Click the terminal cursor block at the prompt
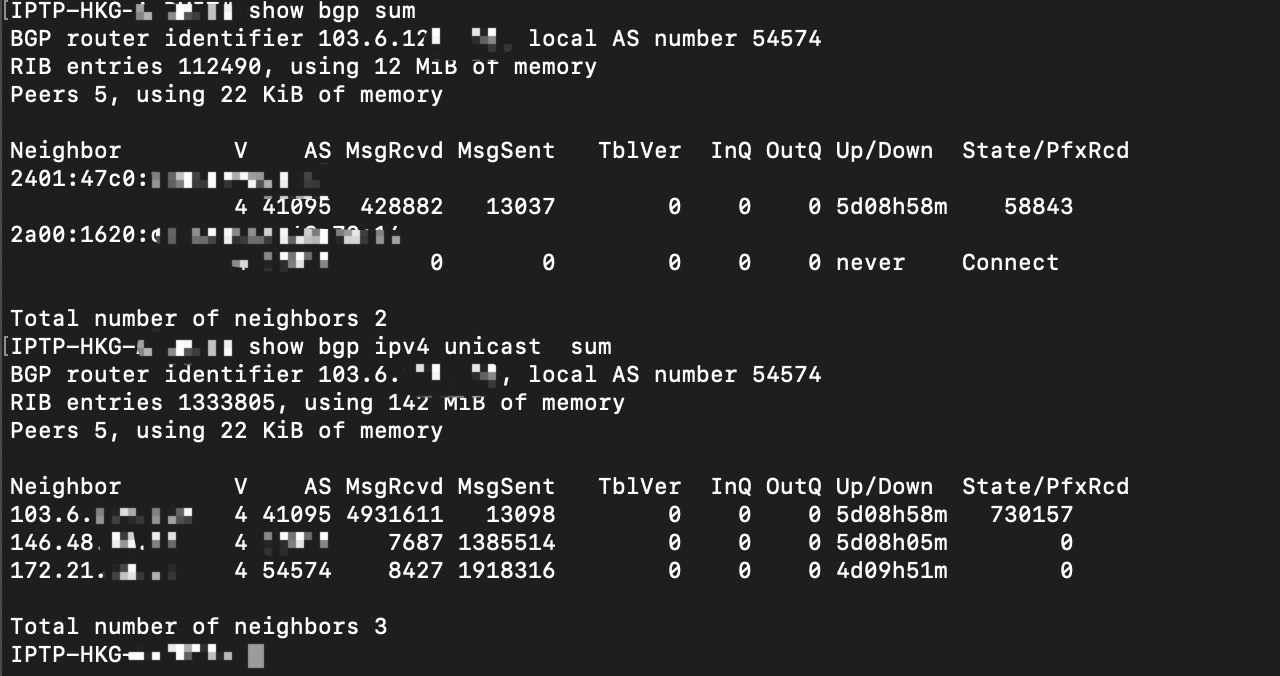The height and width of the screenshot is (676, 1280). point(256,656)
